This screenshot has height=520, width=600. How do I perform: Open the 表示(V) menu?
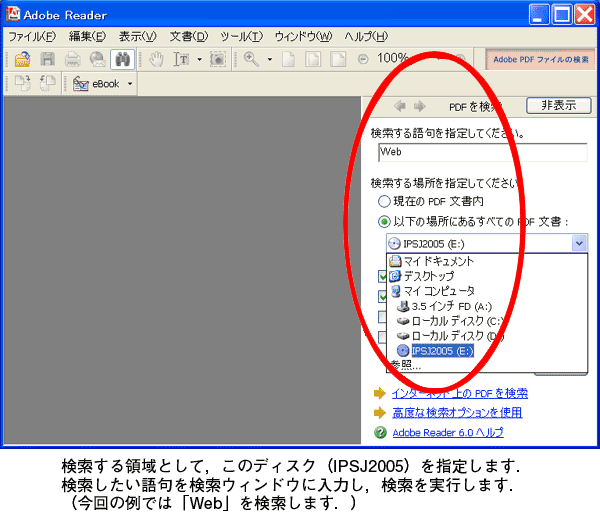pos(138,37)
